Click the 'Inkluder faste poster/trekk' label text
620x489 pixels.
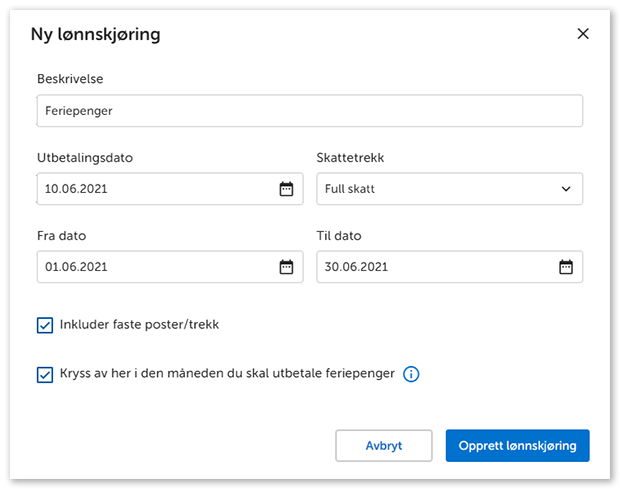pos(140,325)
